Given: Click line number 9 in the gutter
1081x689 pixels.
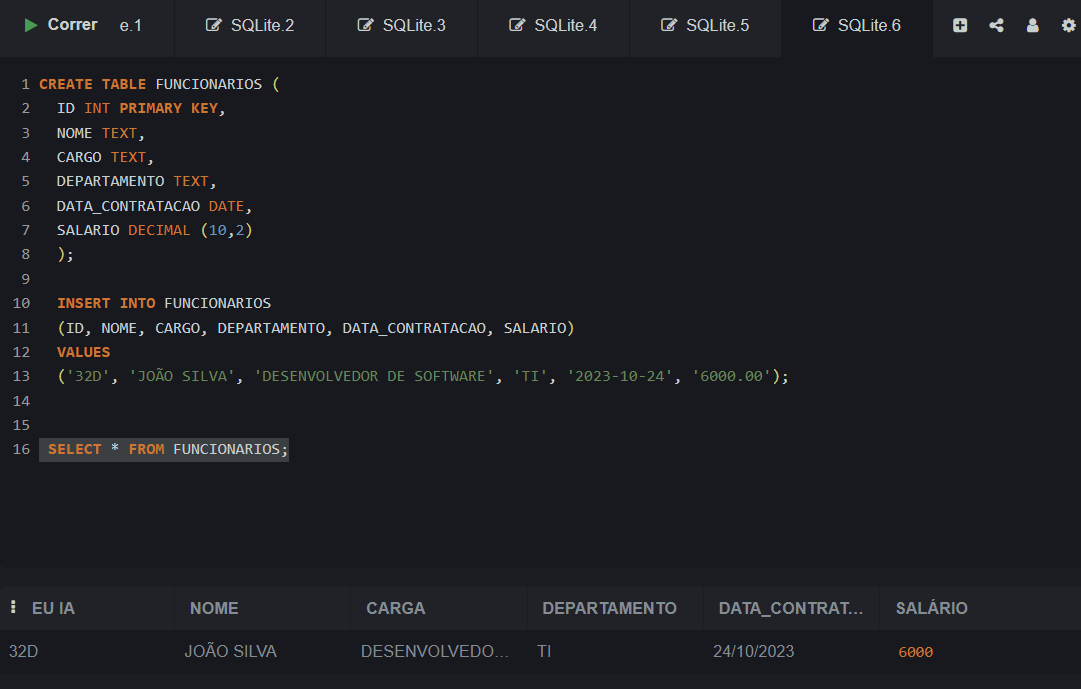Looking at the screenshot, I should (26, 279).
